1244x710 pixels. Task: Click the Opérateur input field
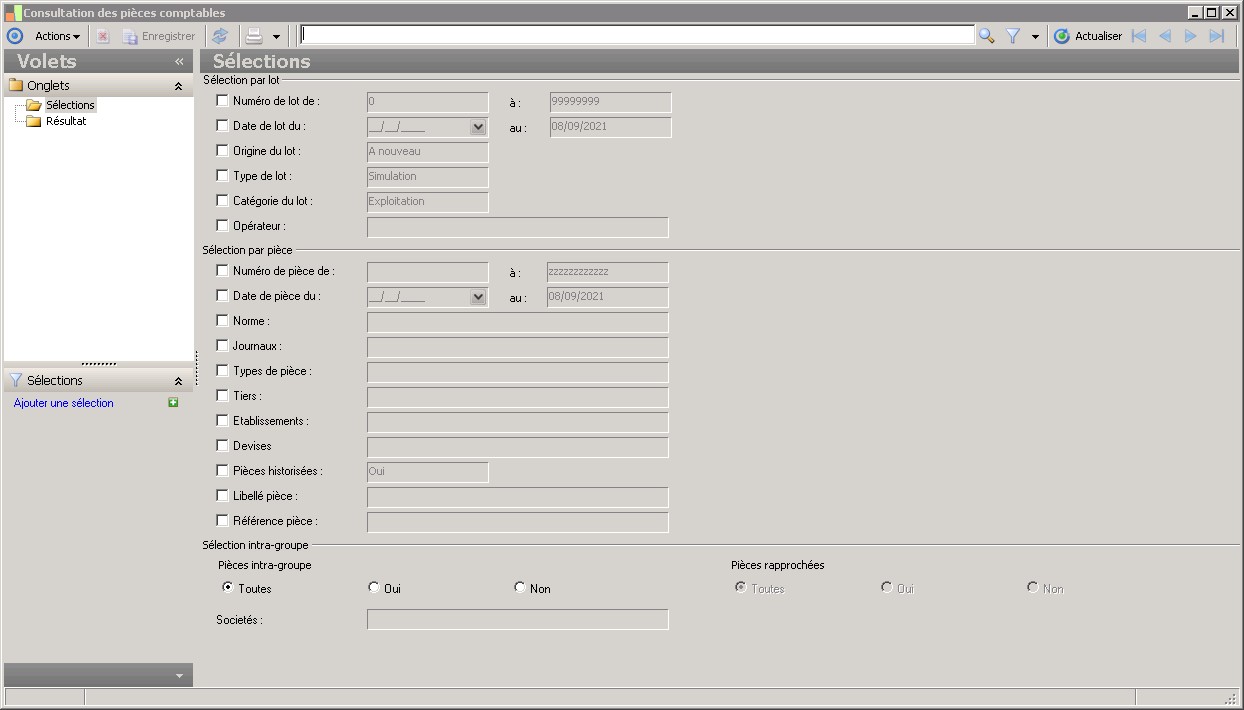click(x=518, y=227)
